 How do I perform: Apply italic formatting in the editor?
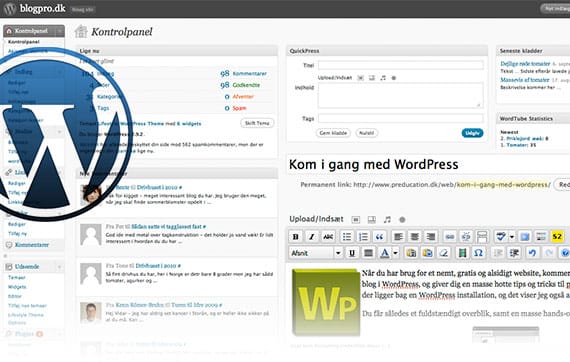pos(312,237)
